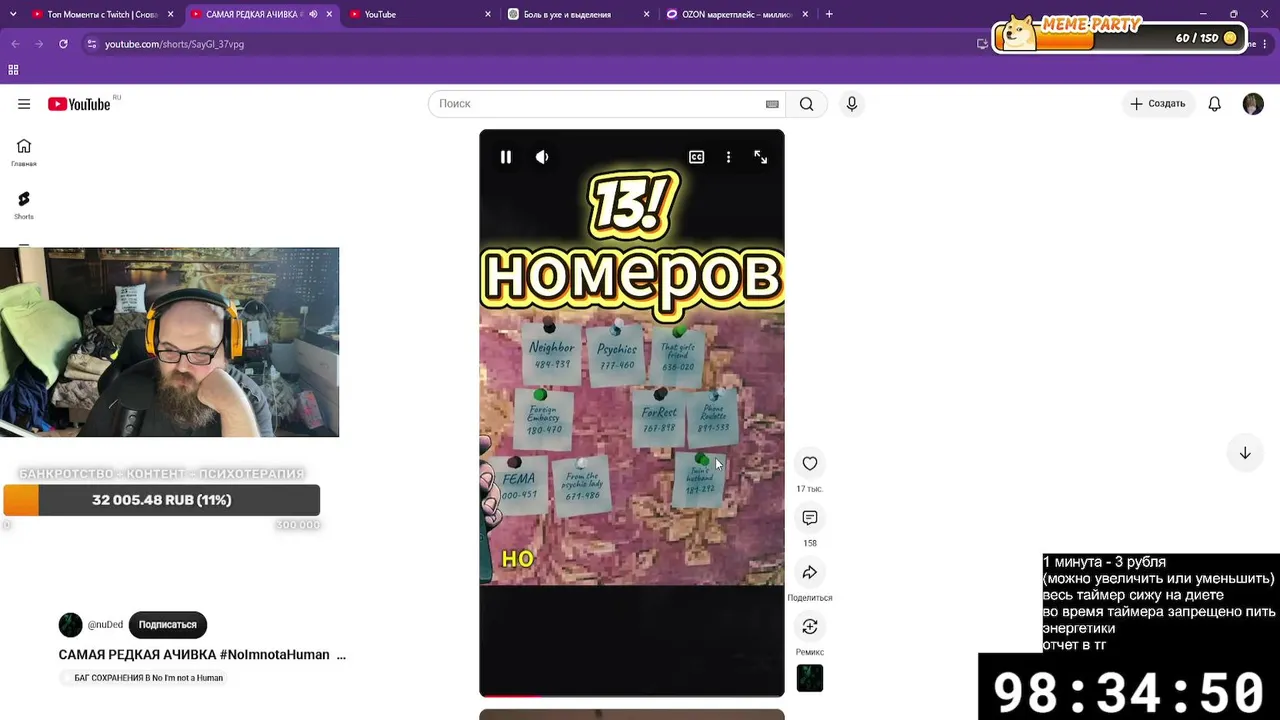Subscribe with the Подписаться button
This screenshot has height=720, width=1280.
click(167, 625)
